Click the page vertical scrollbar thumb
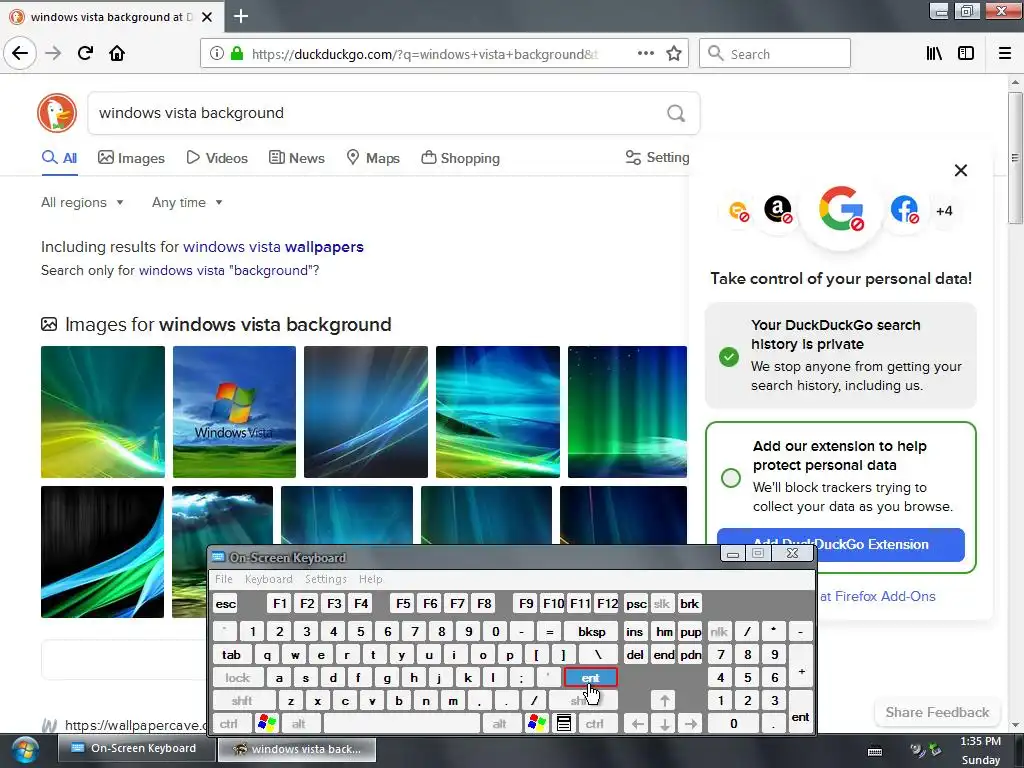The height and width of the screenshot is (768, 1024). pyautogui.click(x=1014, y=158)
